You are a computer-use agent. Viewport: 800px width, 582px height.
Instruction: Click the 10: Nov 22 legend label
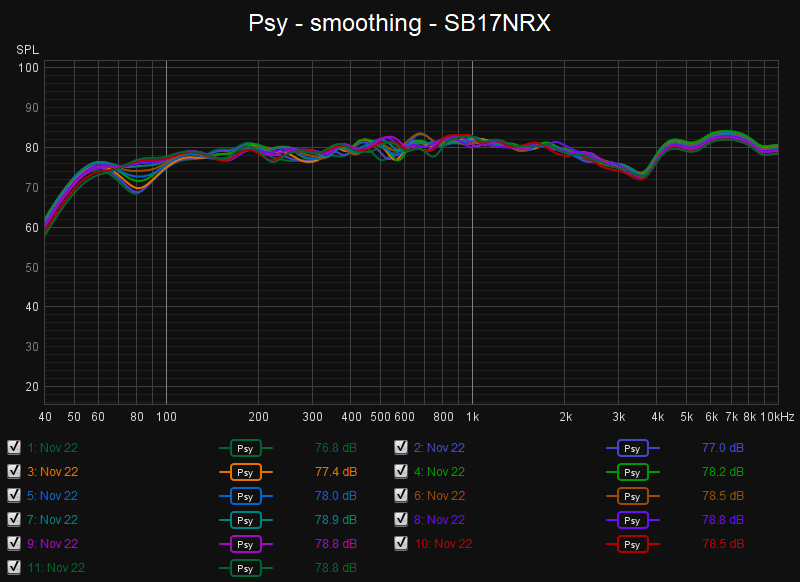coord(443,544)
